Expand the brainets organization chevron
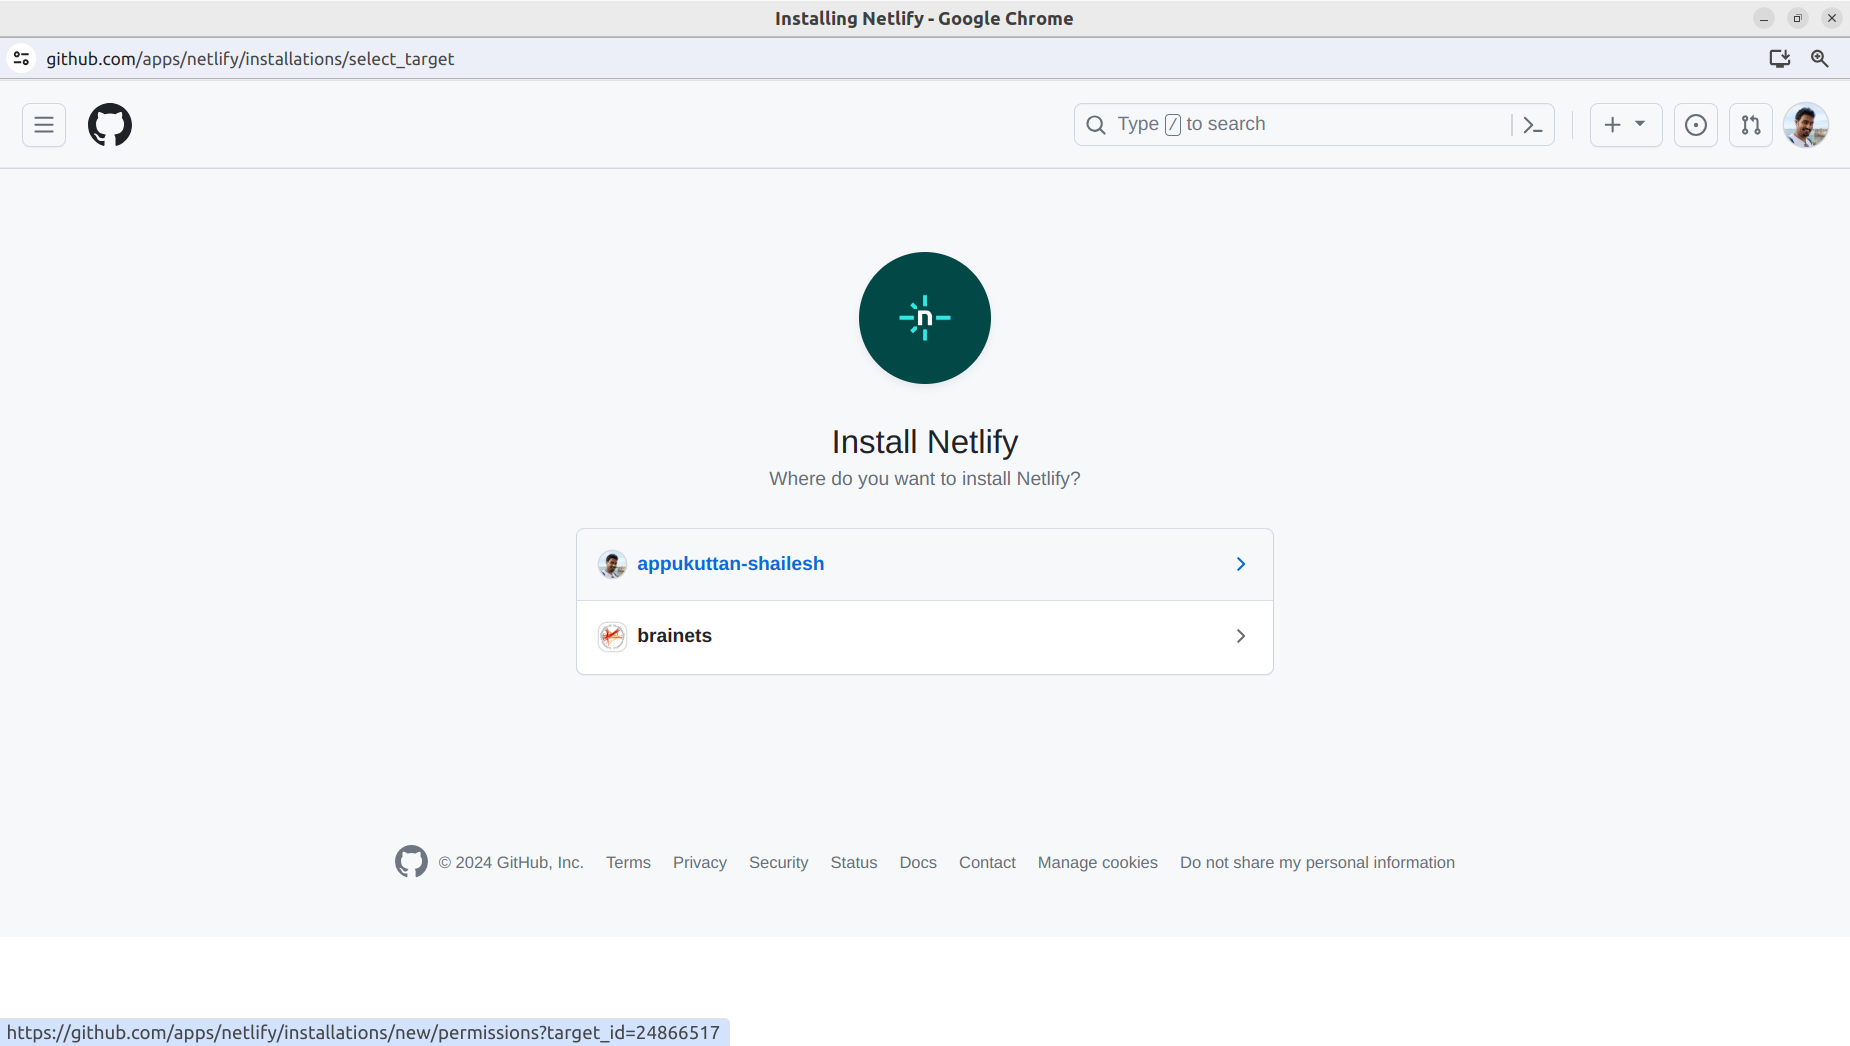This screenshot has width=1850, height=1046. [x=1241, y=636]
